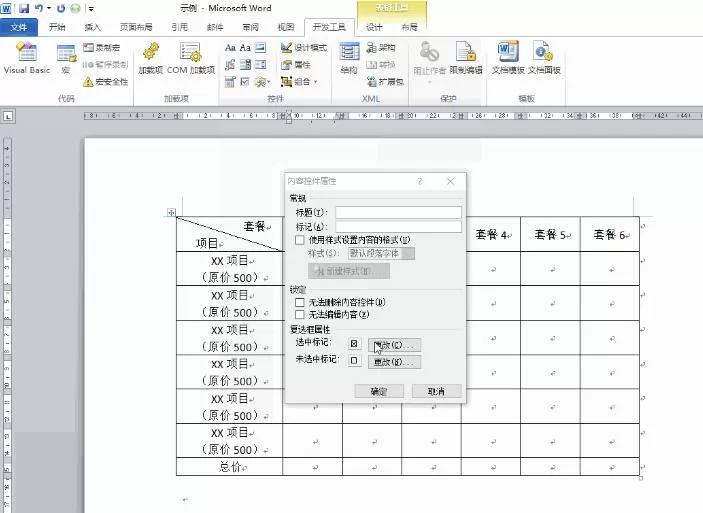
Task: Insert check box content control
Action: click(245, 82)
